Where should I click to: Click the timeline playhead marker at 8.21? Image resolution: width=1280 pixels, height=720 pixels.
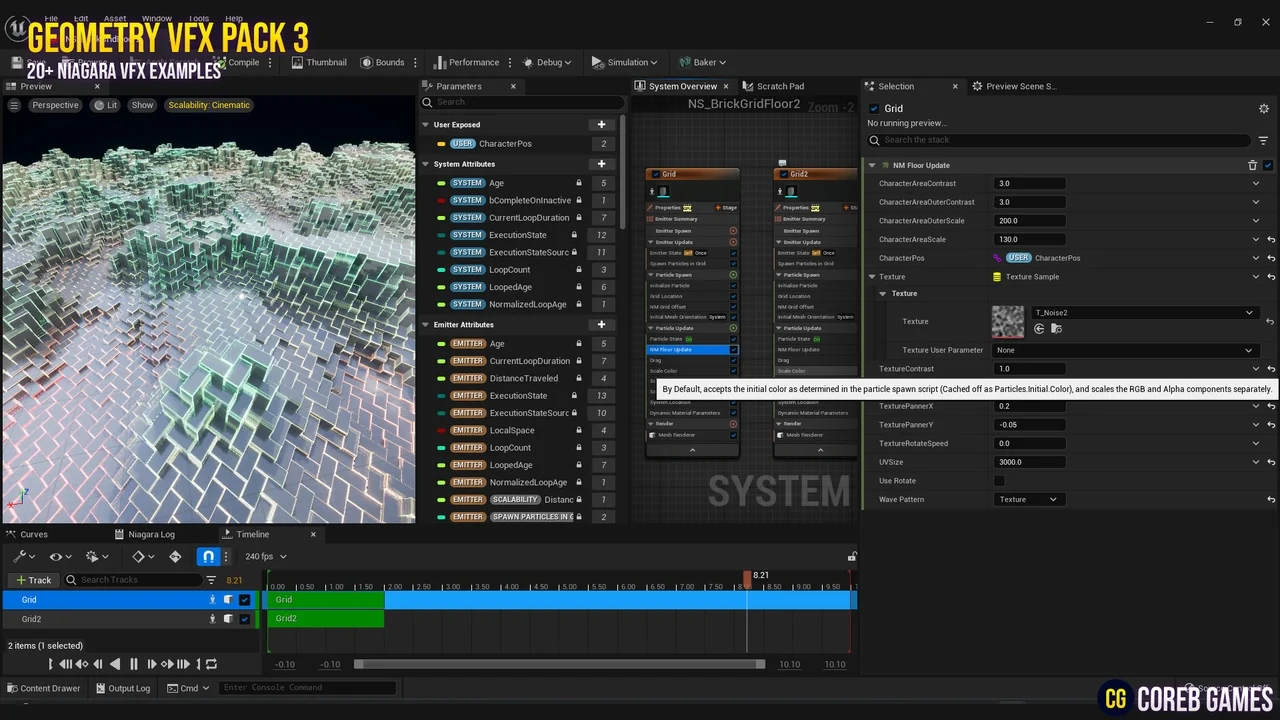pos(747,577)
